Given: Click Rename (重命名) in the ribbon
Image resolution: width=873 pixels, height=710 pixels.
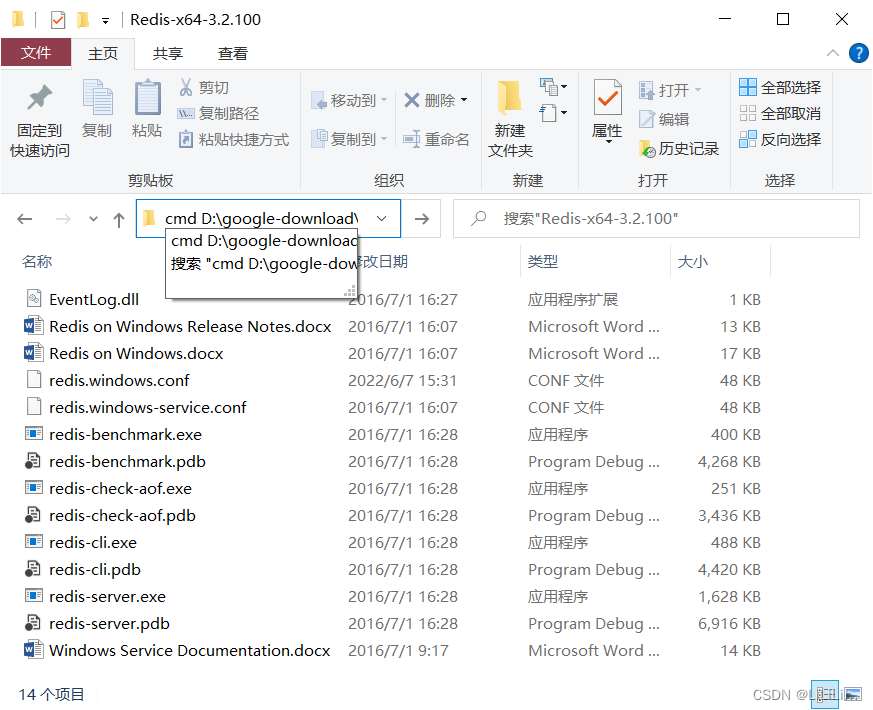Looking at the screenshot, I should coord(436,139).
